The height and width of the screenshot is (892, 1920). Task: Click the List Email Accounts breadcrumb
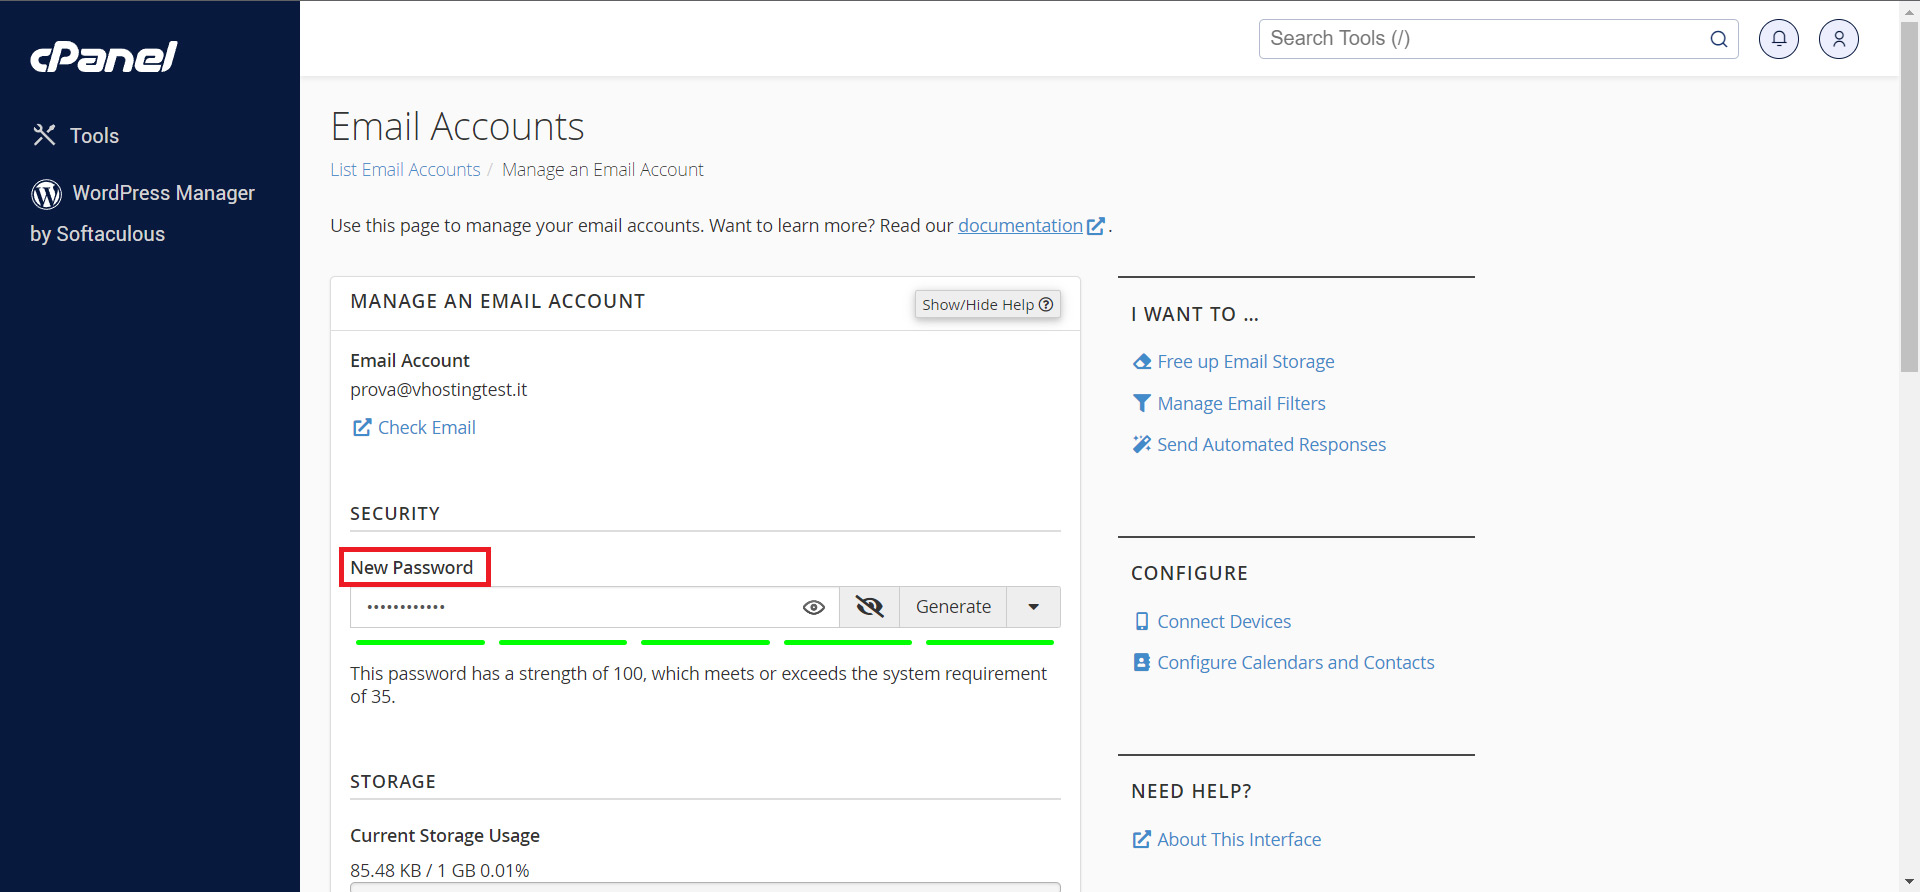click(x=405, y=170)
